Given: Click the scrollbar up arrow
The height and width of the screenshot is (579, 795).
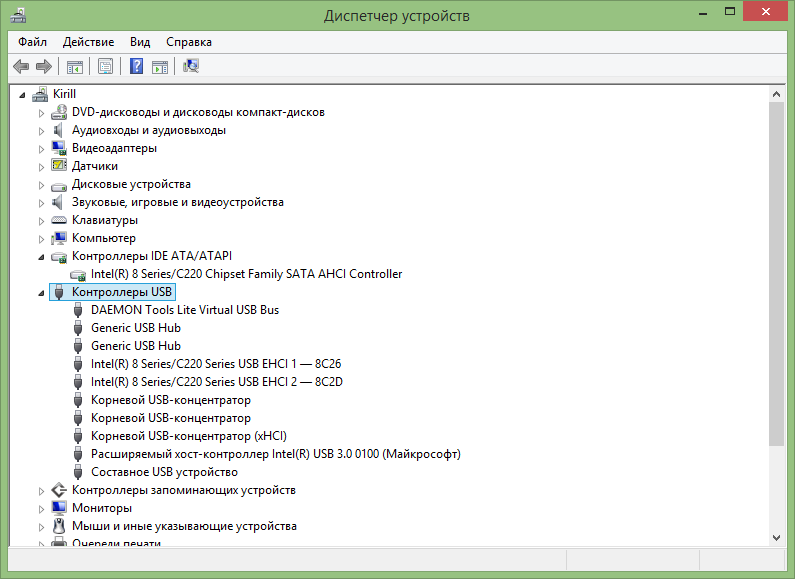Looking at the screenshot, I should point(776,94).
